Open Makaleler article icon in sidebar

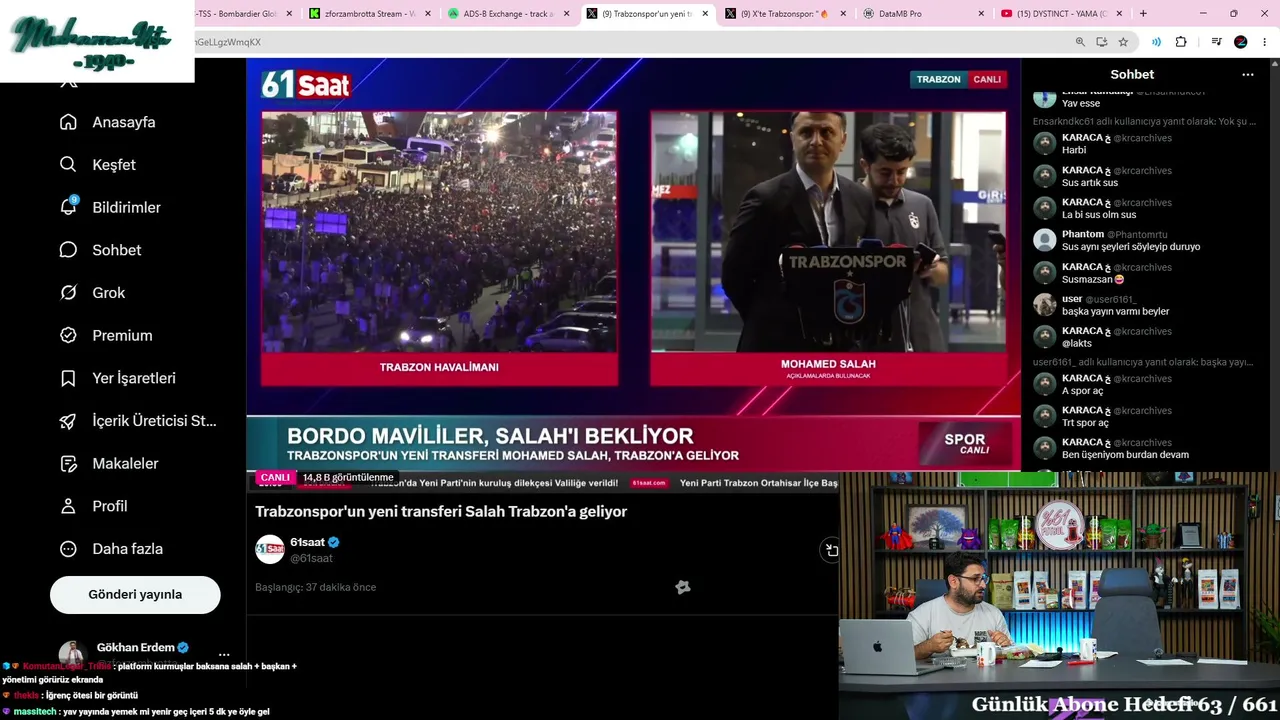(68, 464)
